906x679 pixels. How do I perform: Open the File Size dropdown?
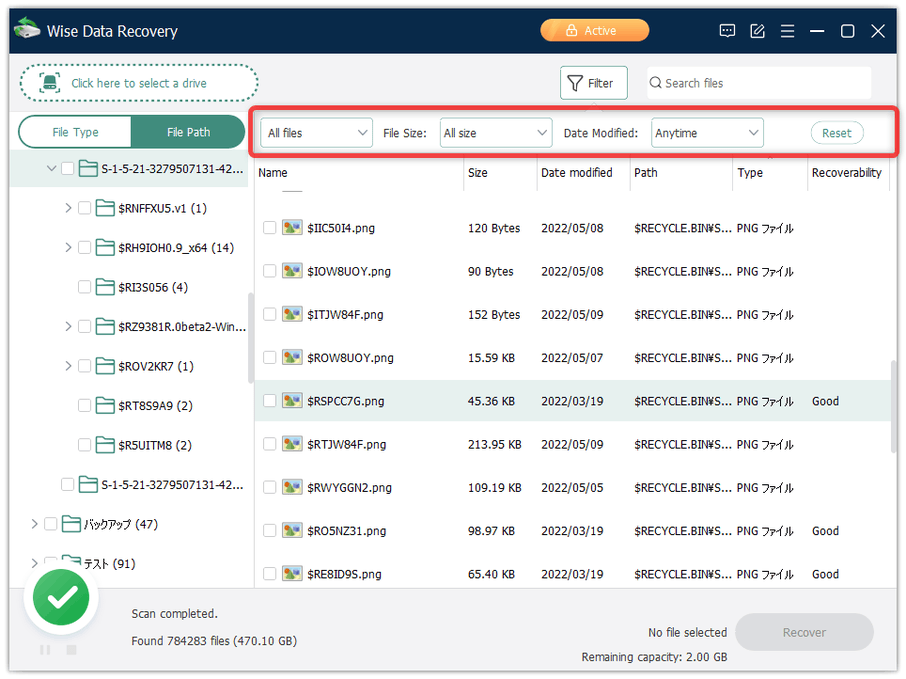496,133
